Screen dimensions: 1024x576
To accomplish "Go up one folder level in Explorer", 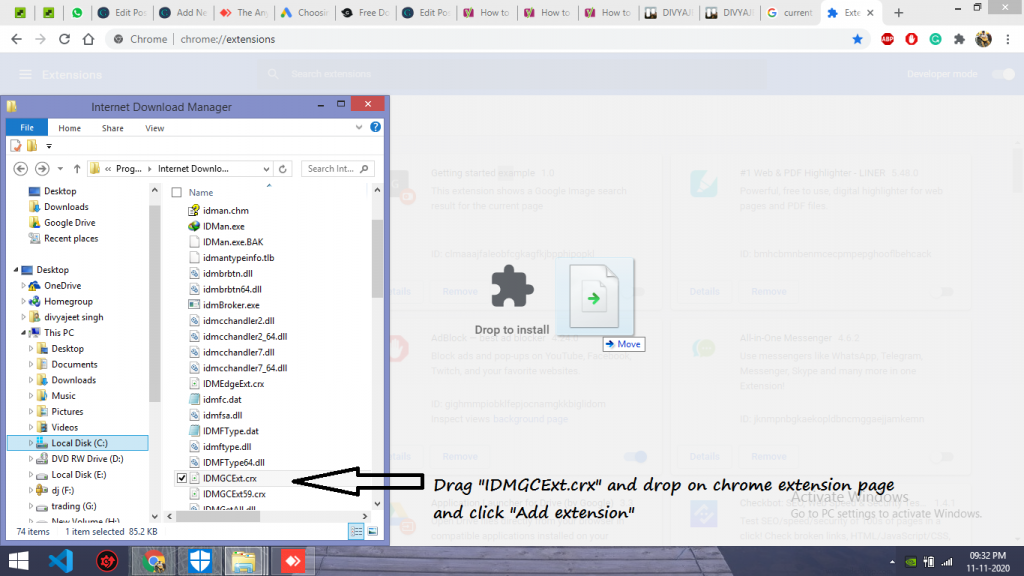I will coord(77,168).
